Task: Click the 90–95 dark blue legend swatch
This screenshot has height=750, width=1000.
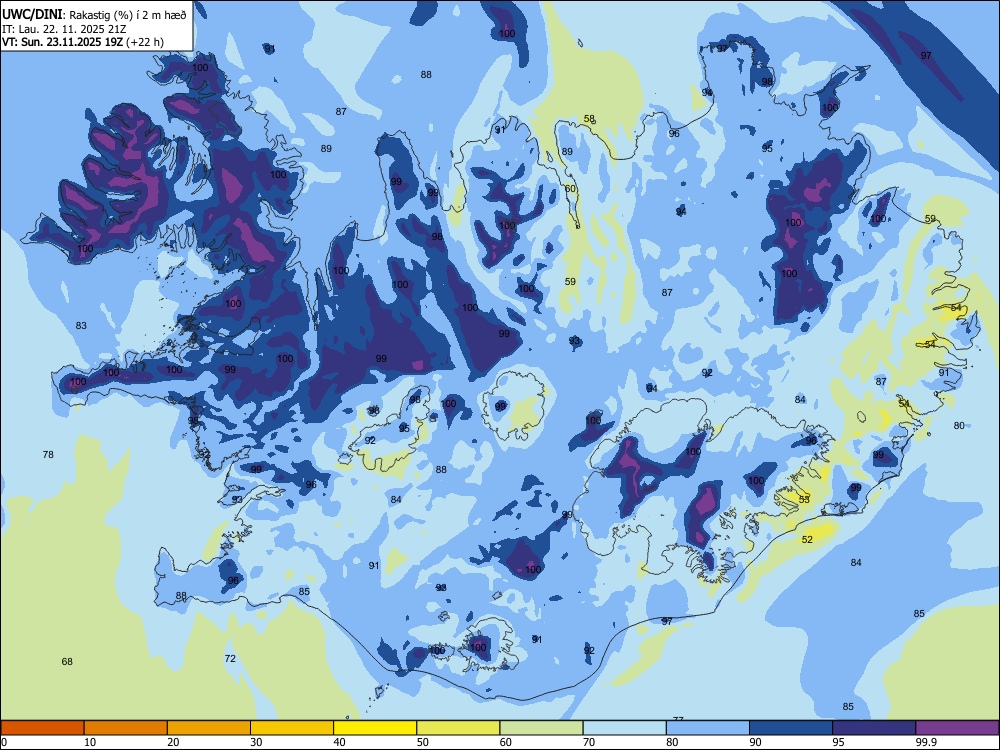Action: coord(791,728)
